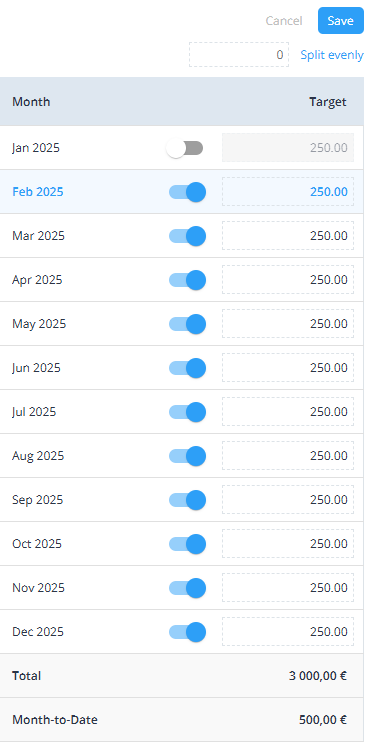Turn off the Aug 2025 toggle
This screenshot has width=380, height=749.
click(187, 456)
